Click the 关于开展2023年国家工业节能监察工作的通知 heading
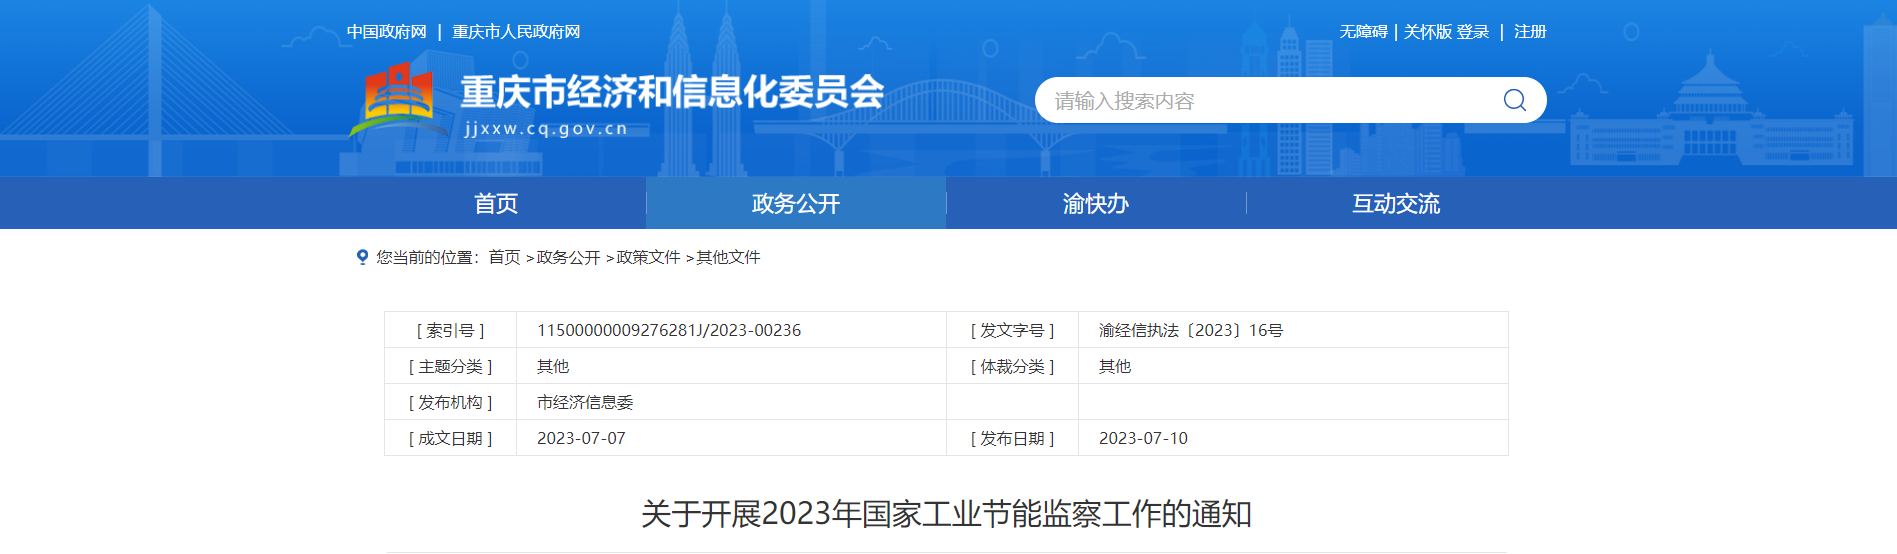 (946, 514)
